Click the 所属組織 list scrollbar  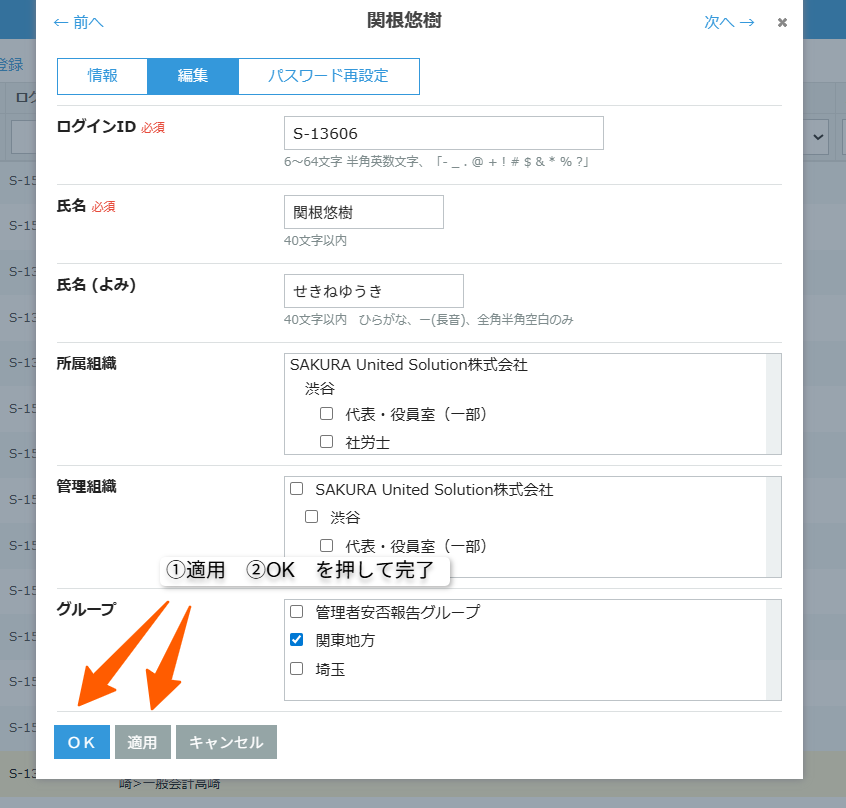[773, 404]
